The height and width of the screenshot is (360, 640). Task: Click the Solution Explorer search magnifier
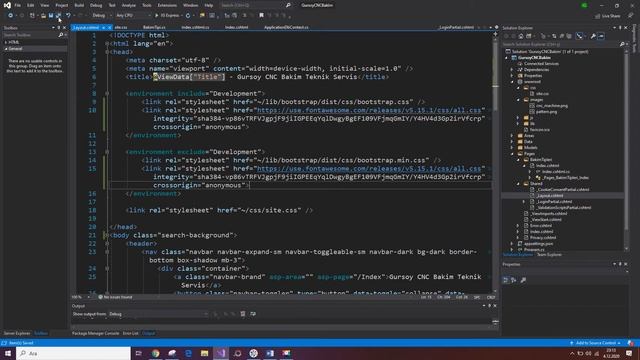pyautogui.click(x=622, y=44)
